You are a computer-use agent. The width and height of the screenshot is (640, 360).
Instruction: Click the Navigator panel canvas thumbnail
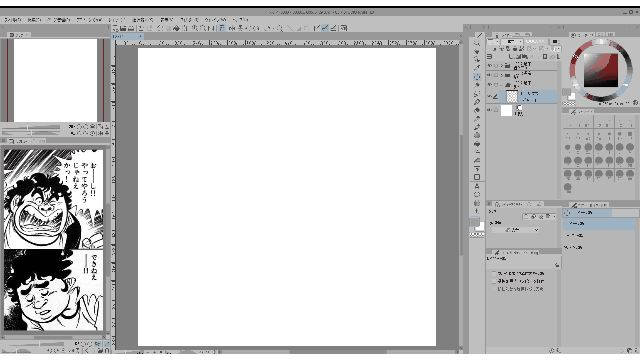pyautogui.click(x=56, y=80)
